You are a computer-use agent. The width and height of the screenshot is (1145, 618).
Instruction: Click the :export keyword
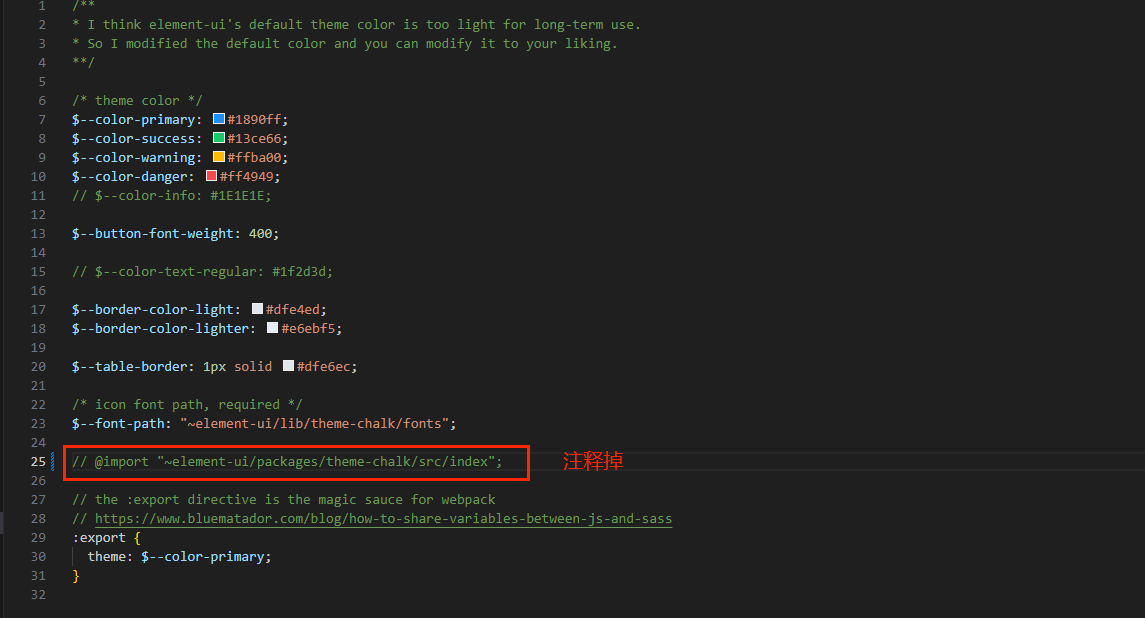pos(99,538)
